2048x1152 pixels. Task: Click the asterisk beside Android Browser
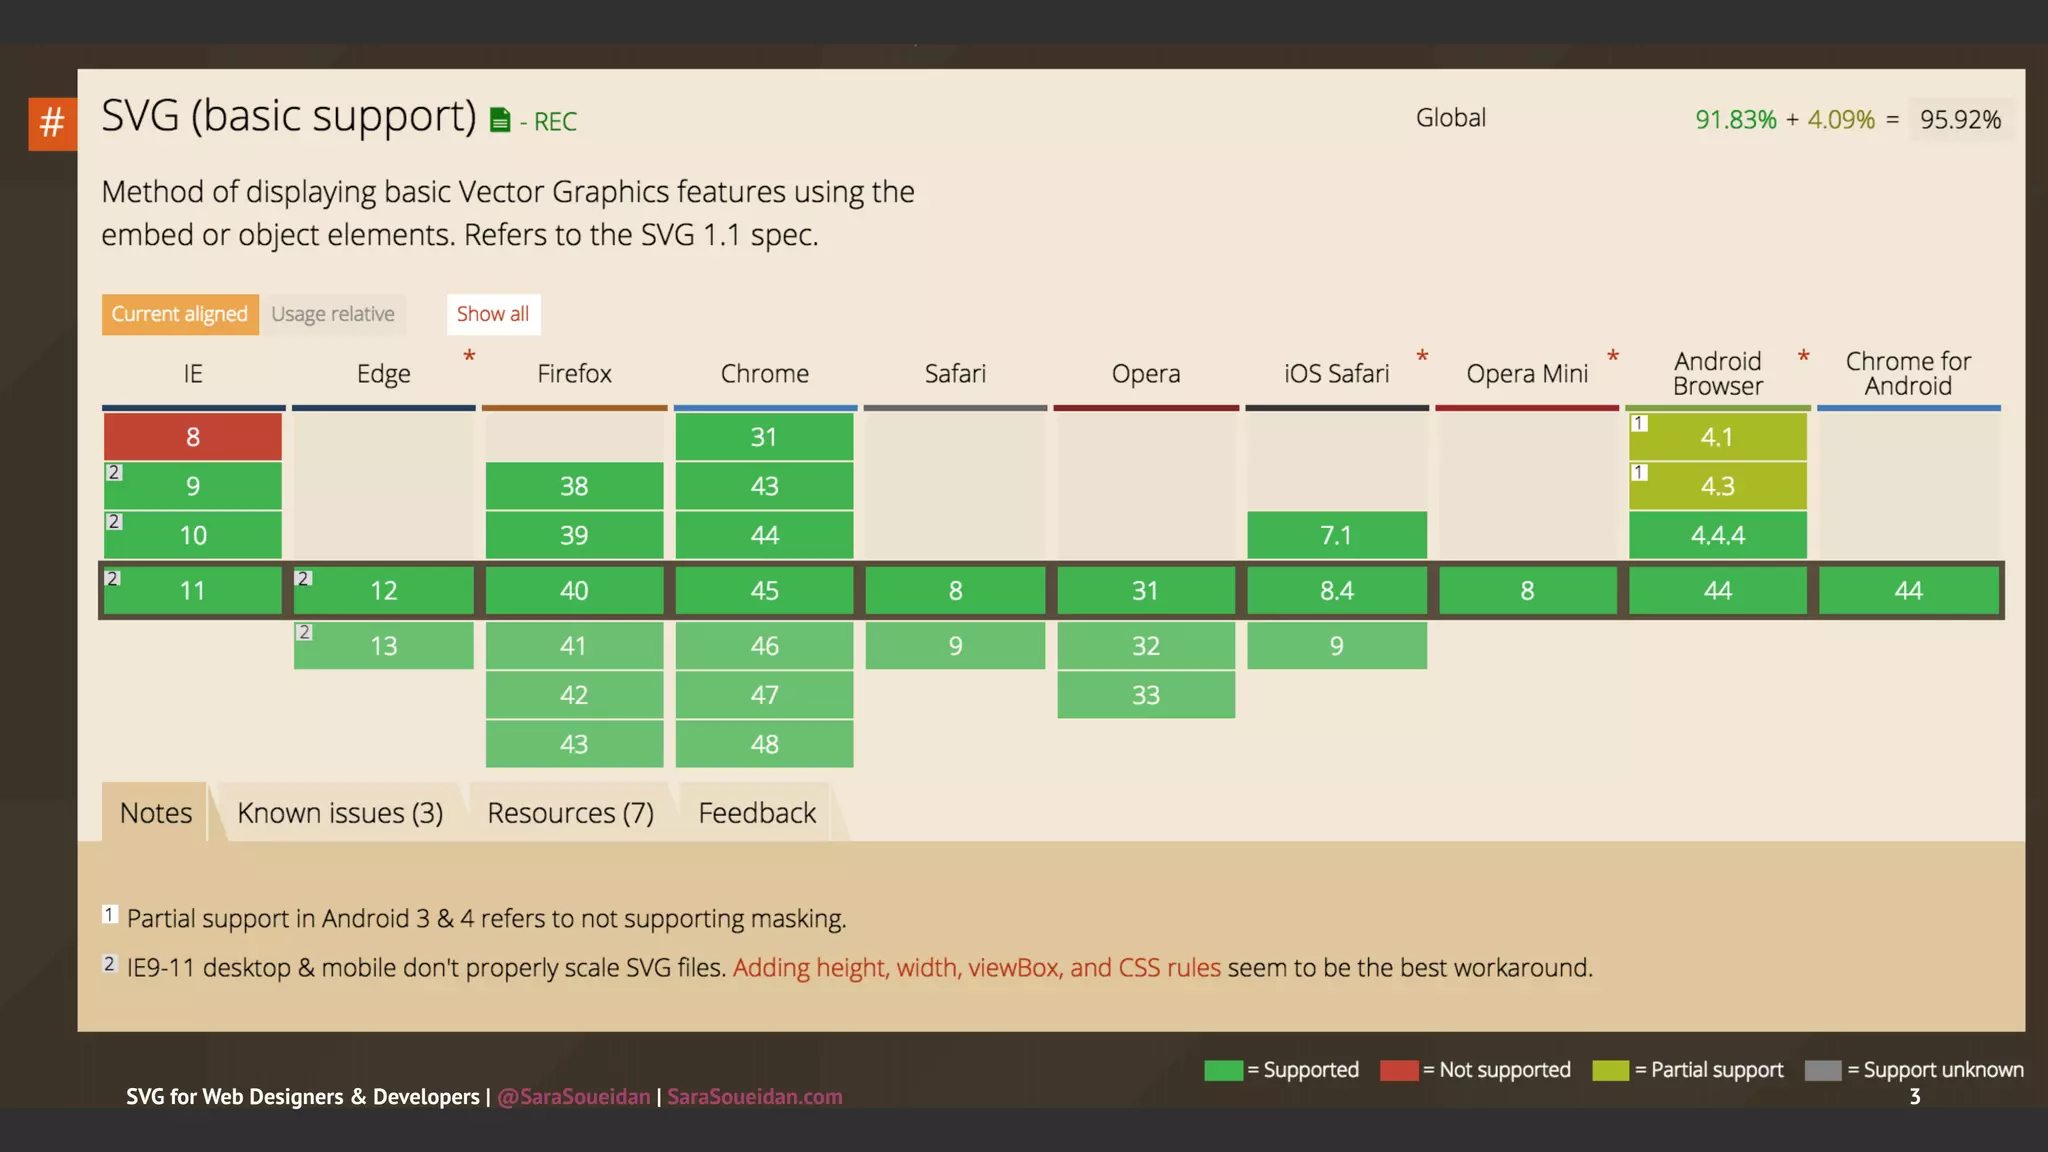pyautogui.click(x=1804, y=357)
